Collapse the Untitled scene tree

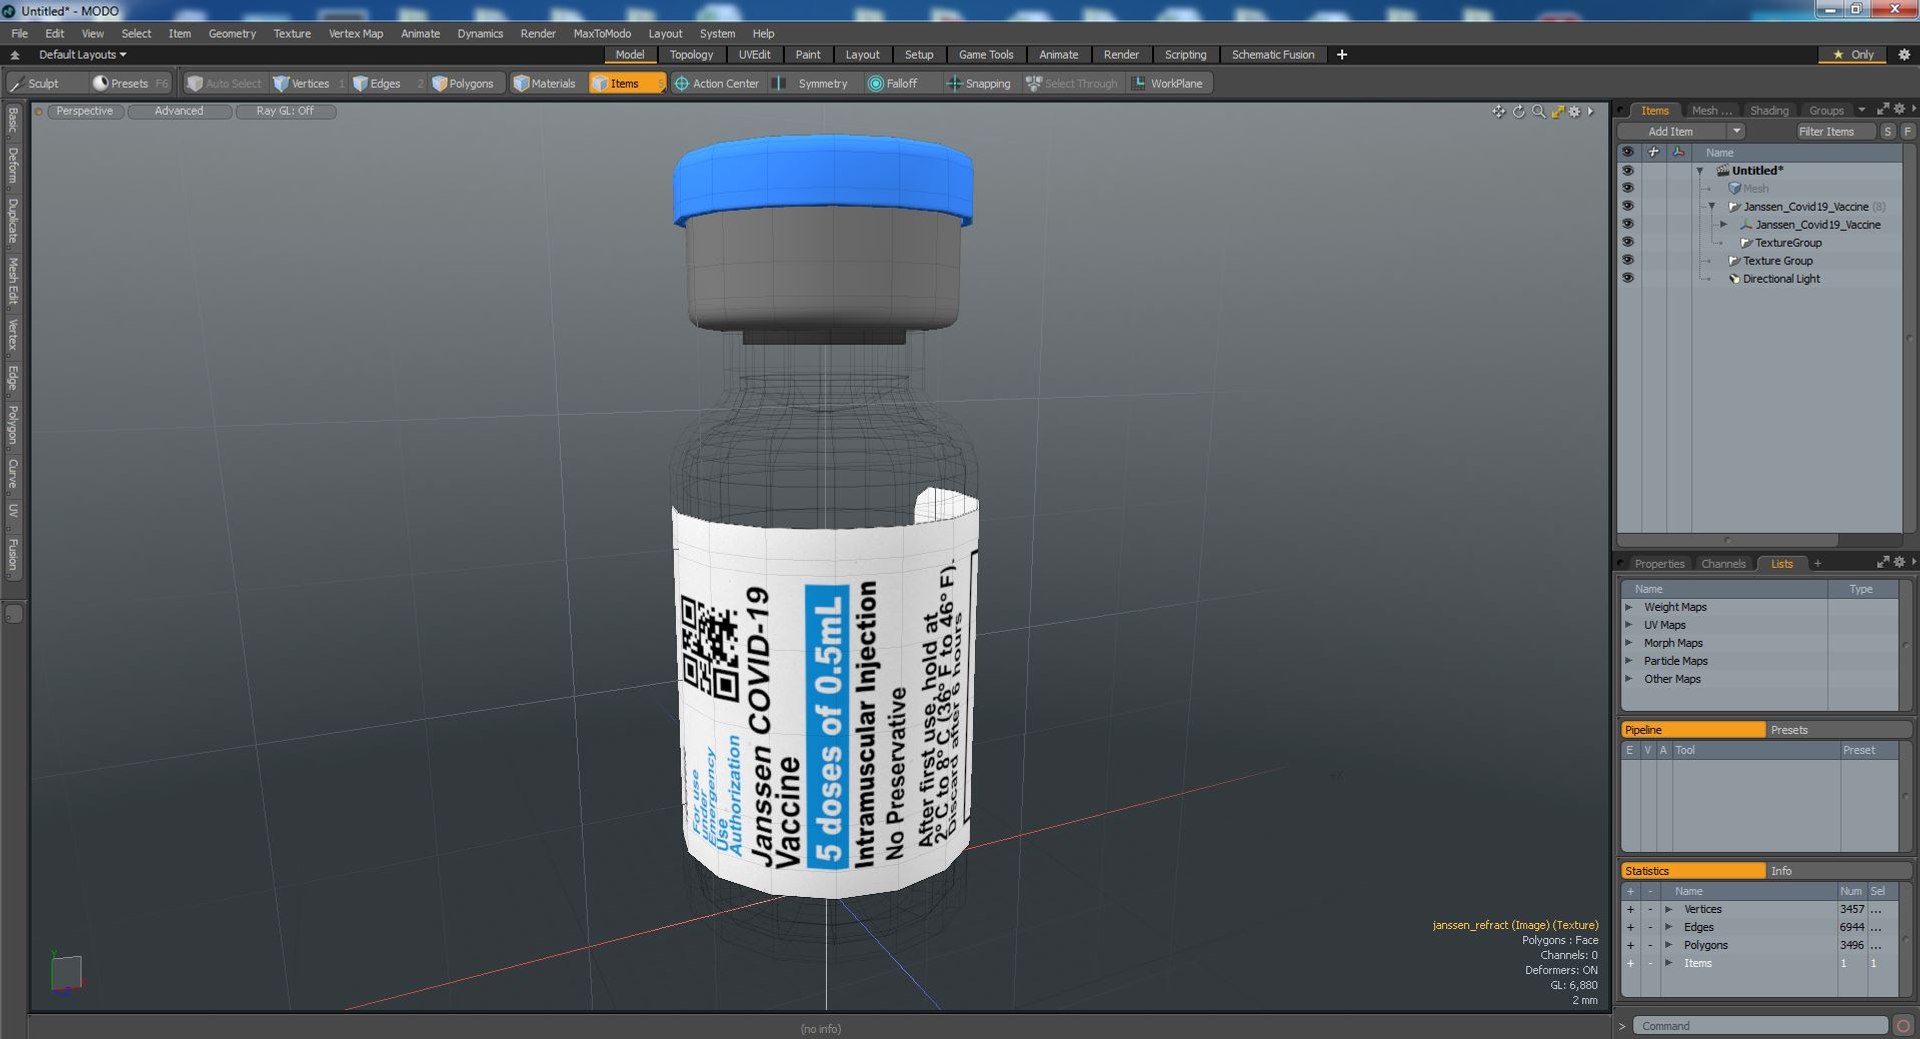(x=1700, y=171)
